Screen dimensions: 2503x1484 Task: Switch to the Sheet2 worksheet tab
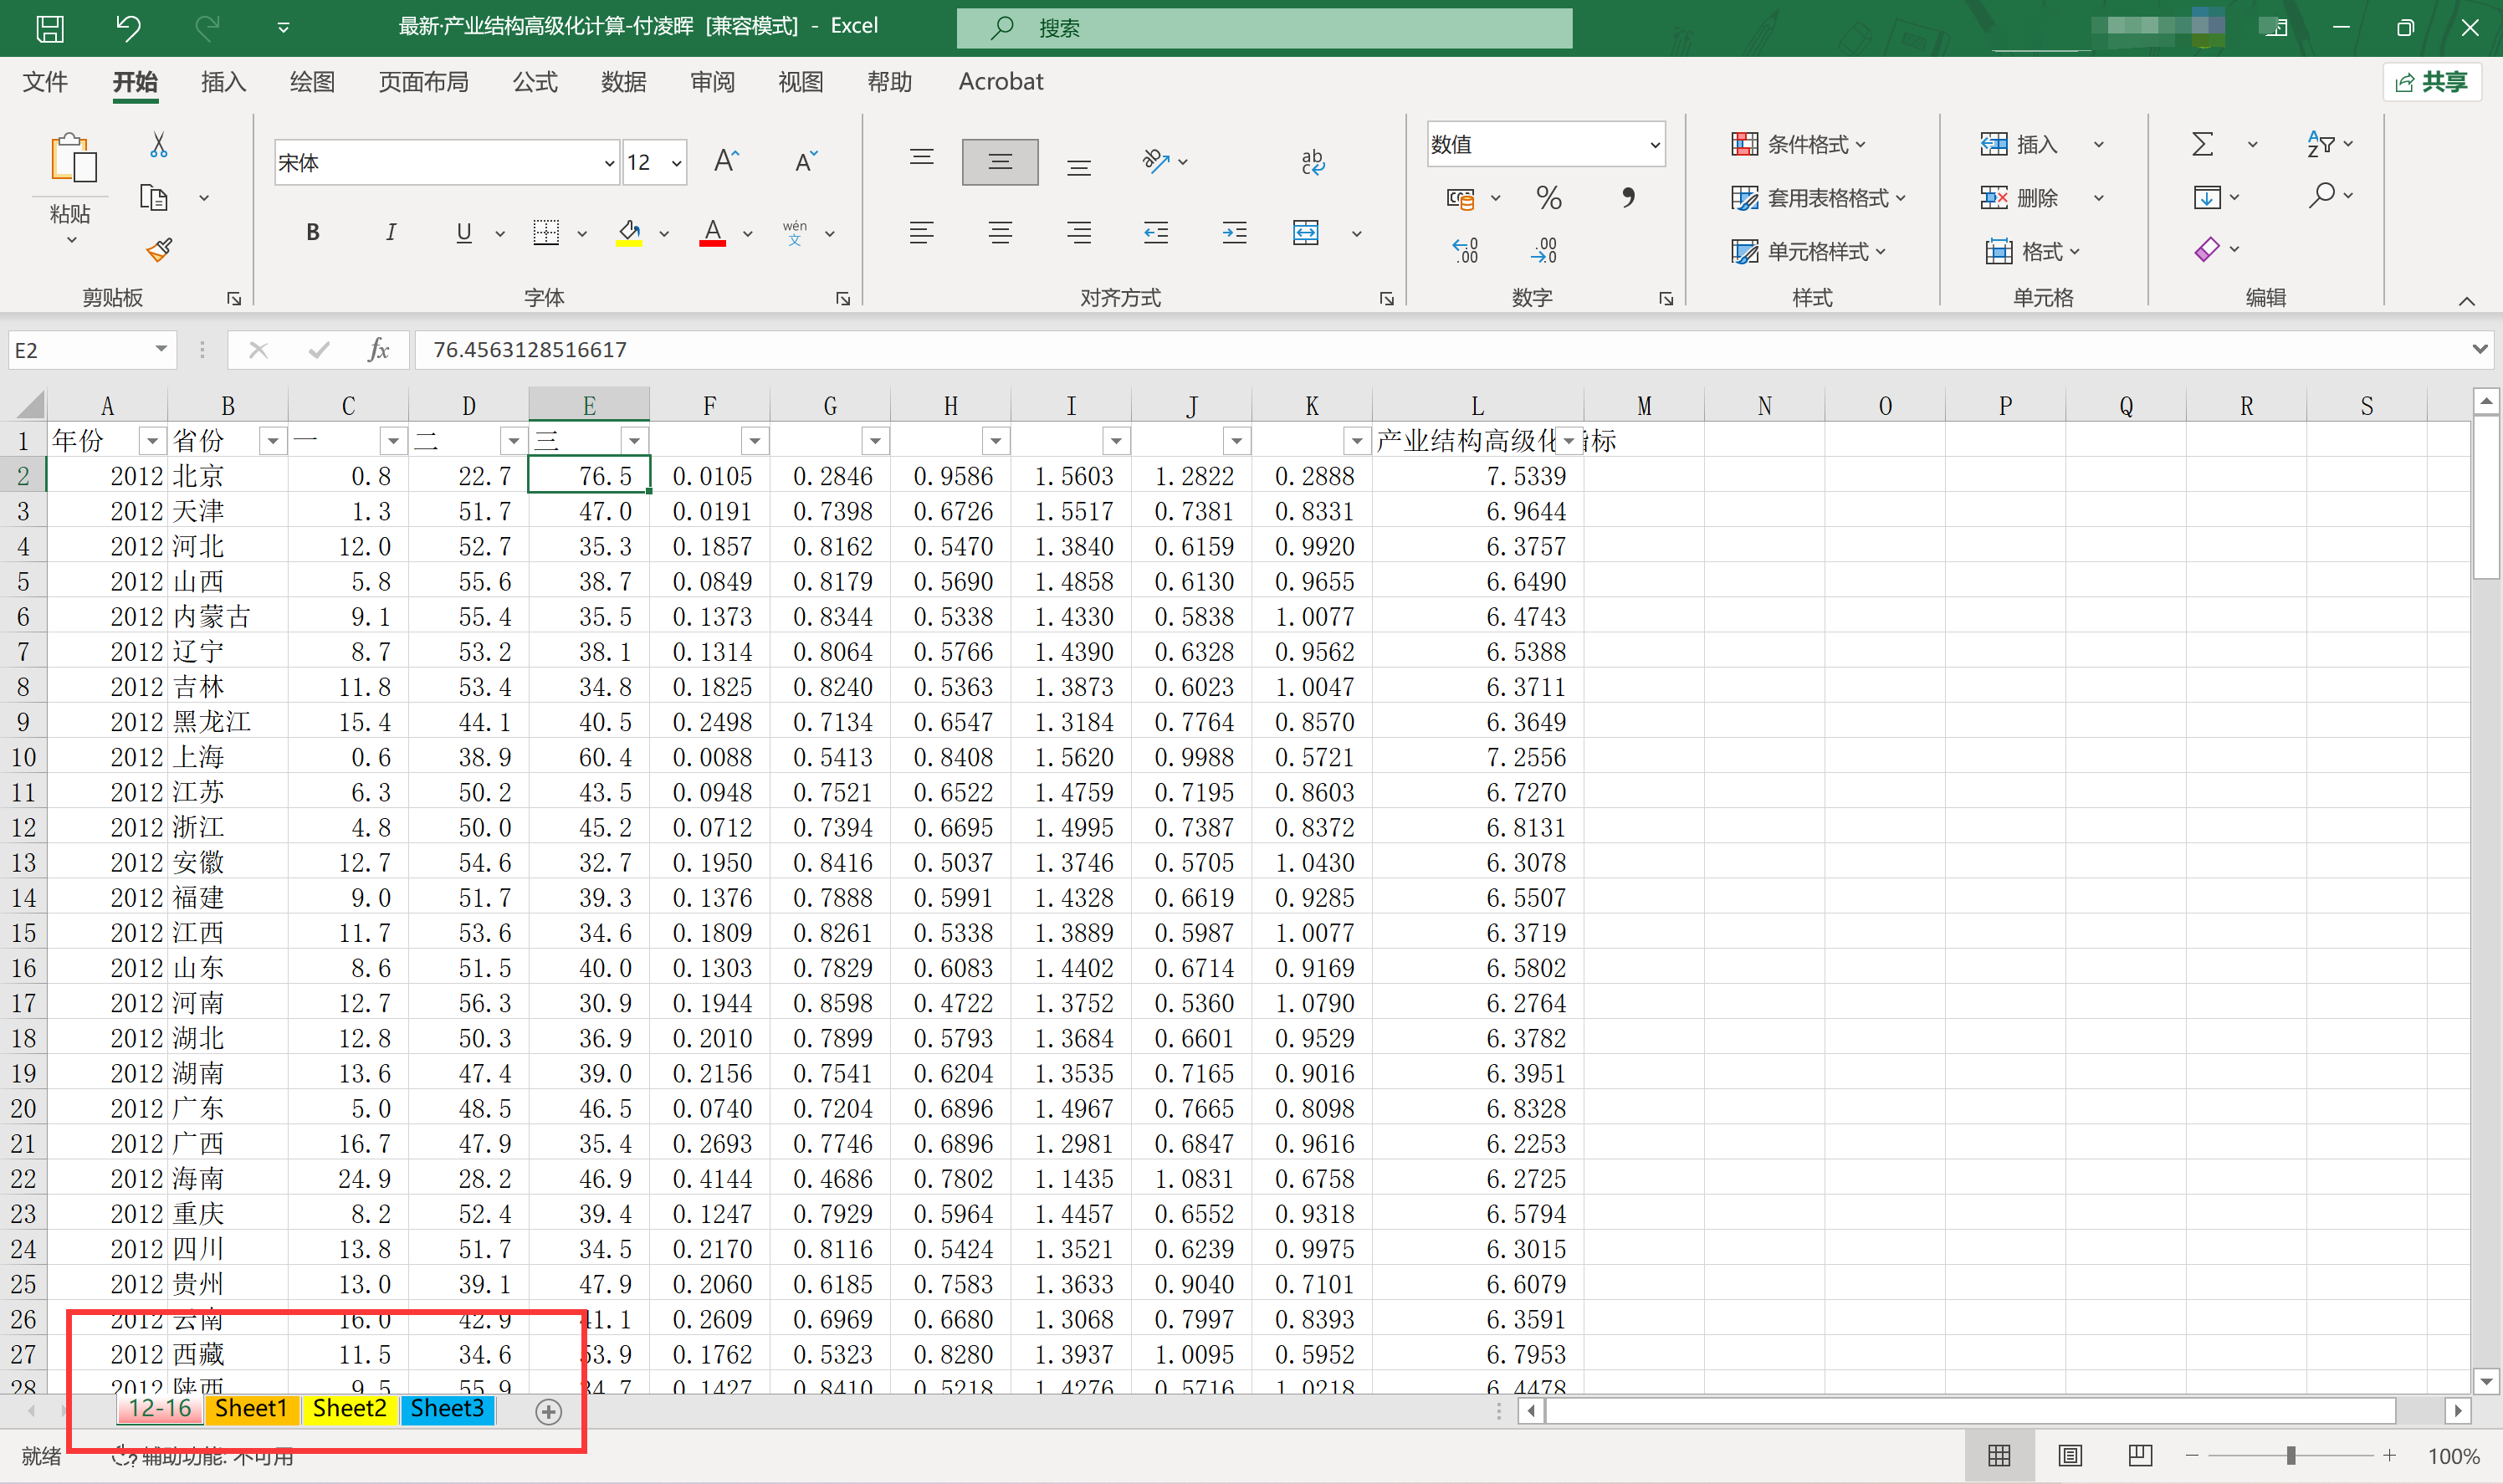click(x=349, y=1409)
